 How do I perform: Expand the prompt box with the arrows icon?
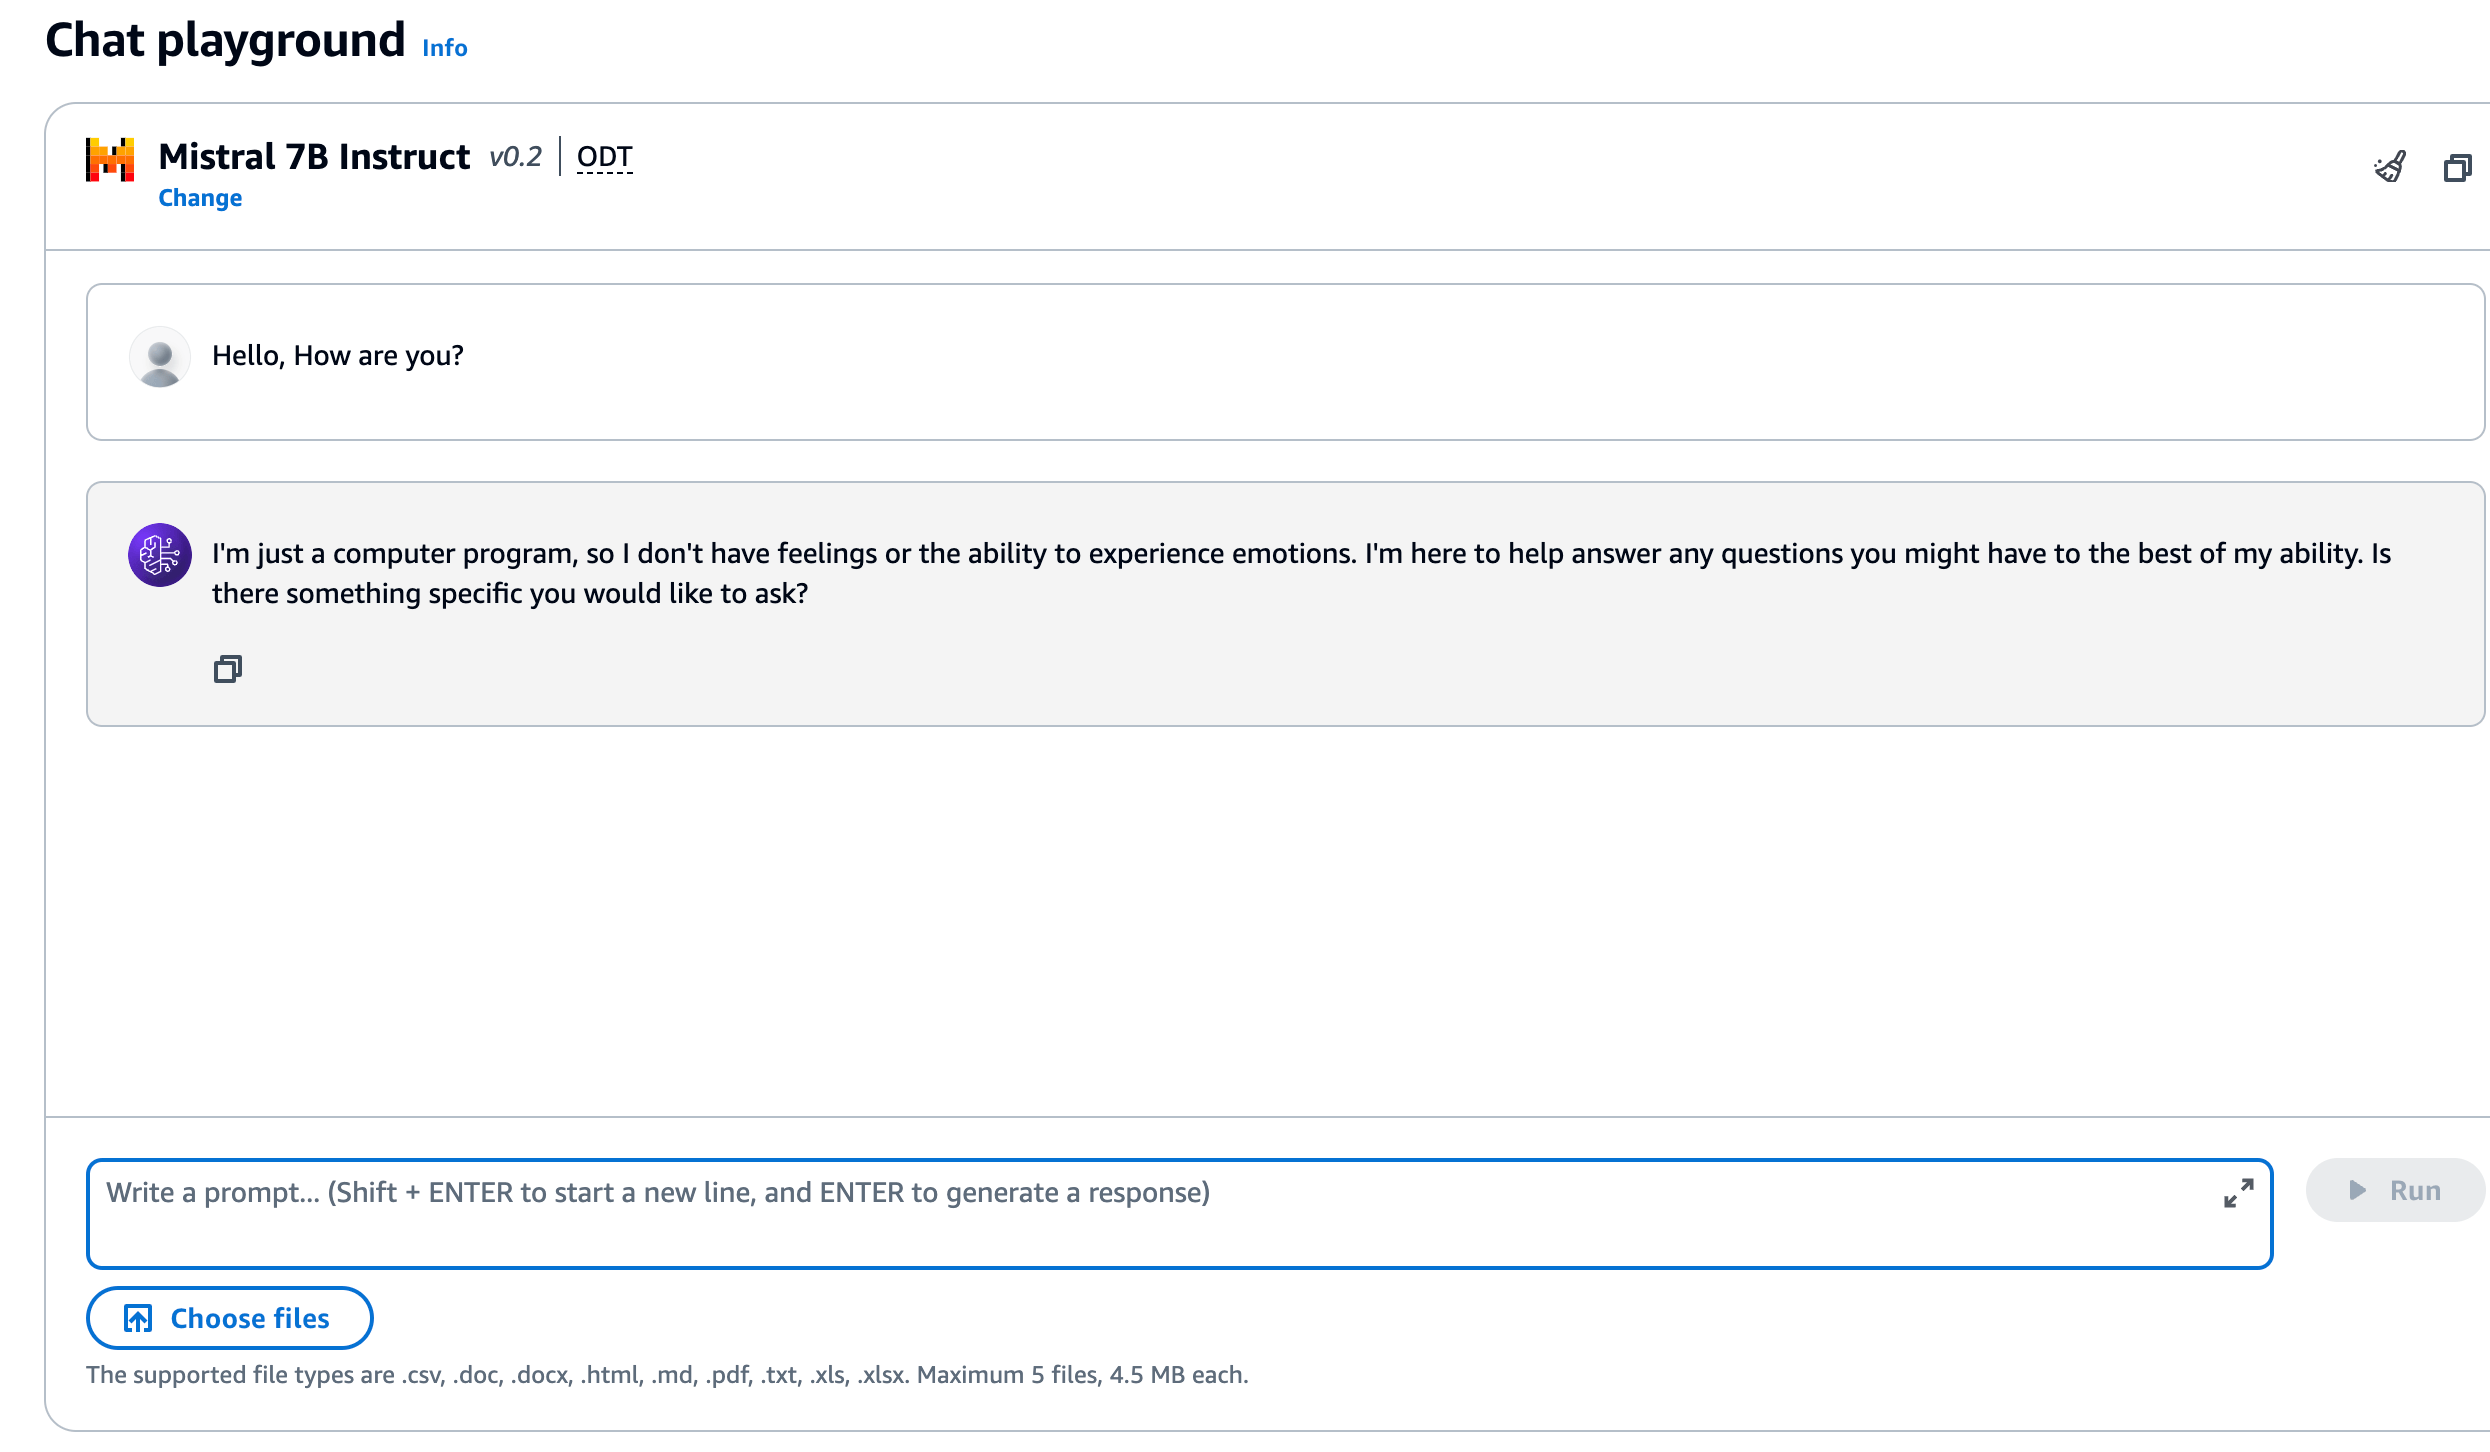pyautogui.click(x=2238, y=1193)
